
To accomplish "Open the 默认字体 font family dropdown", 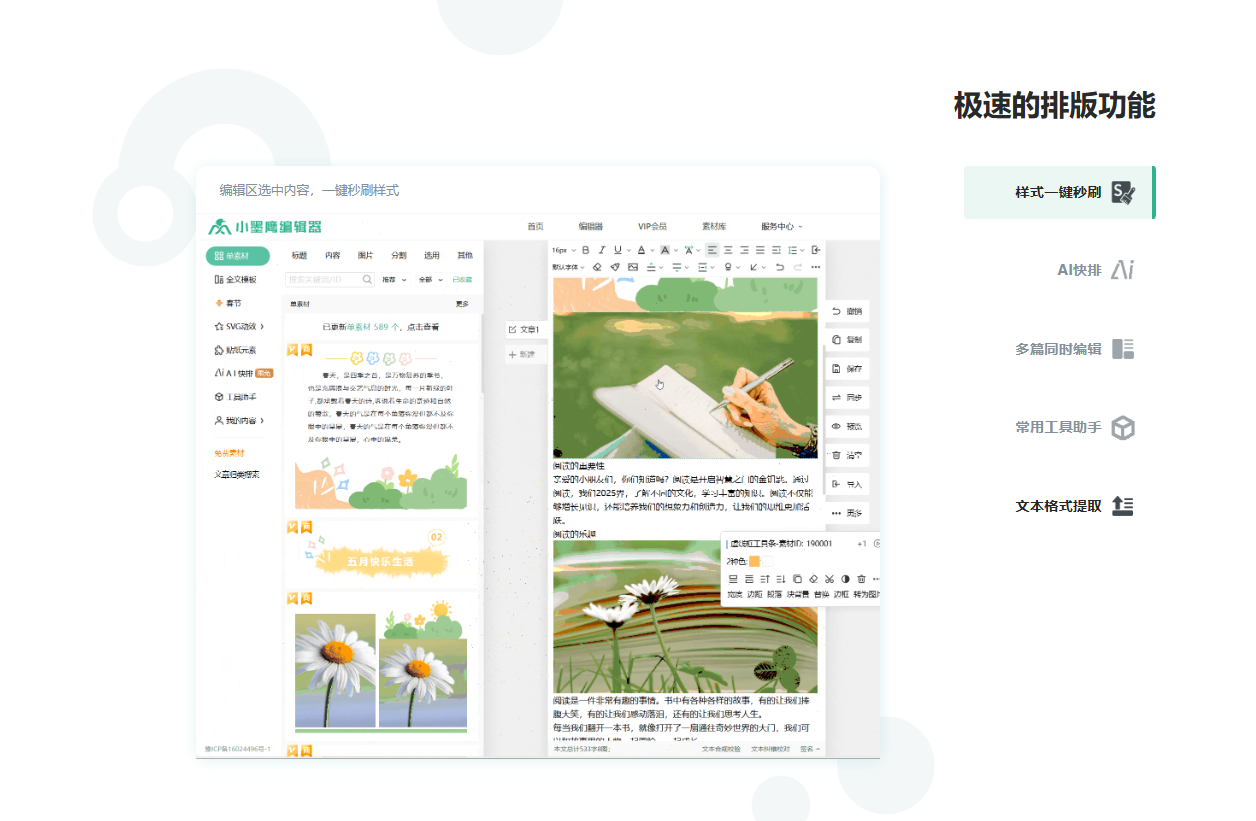I will point(568,267).
